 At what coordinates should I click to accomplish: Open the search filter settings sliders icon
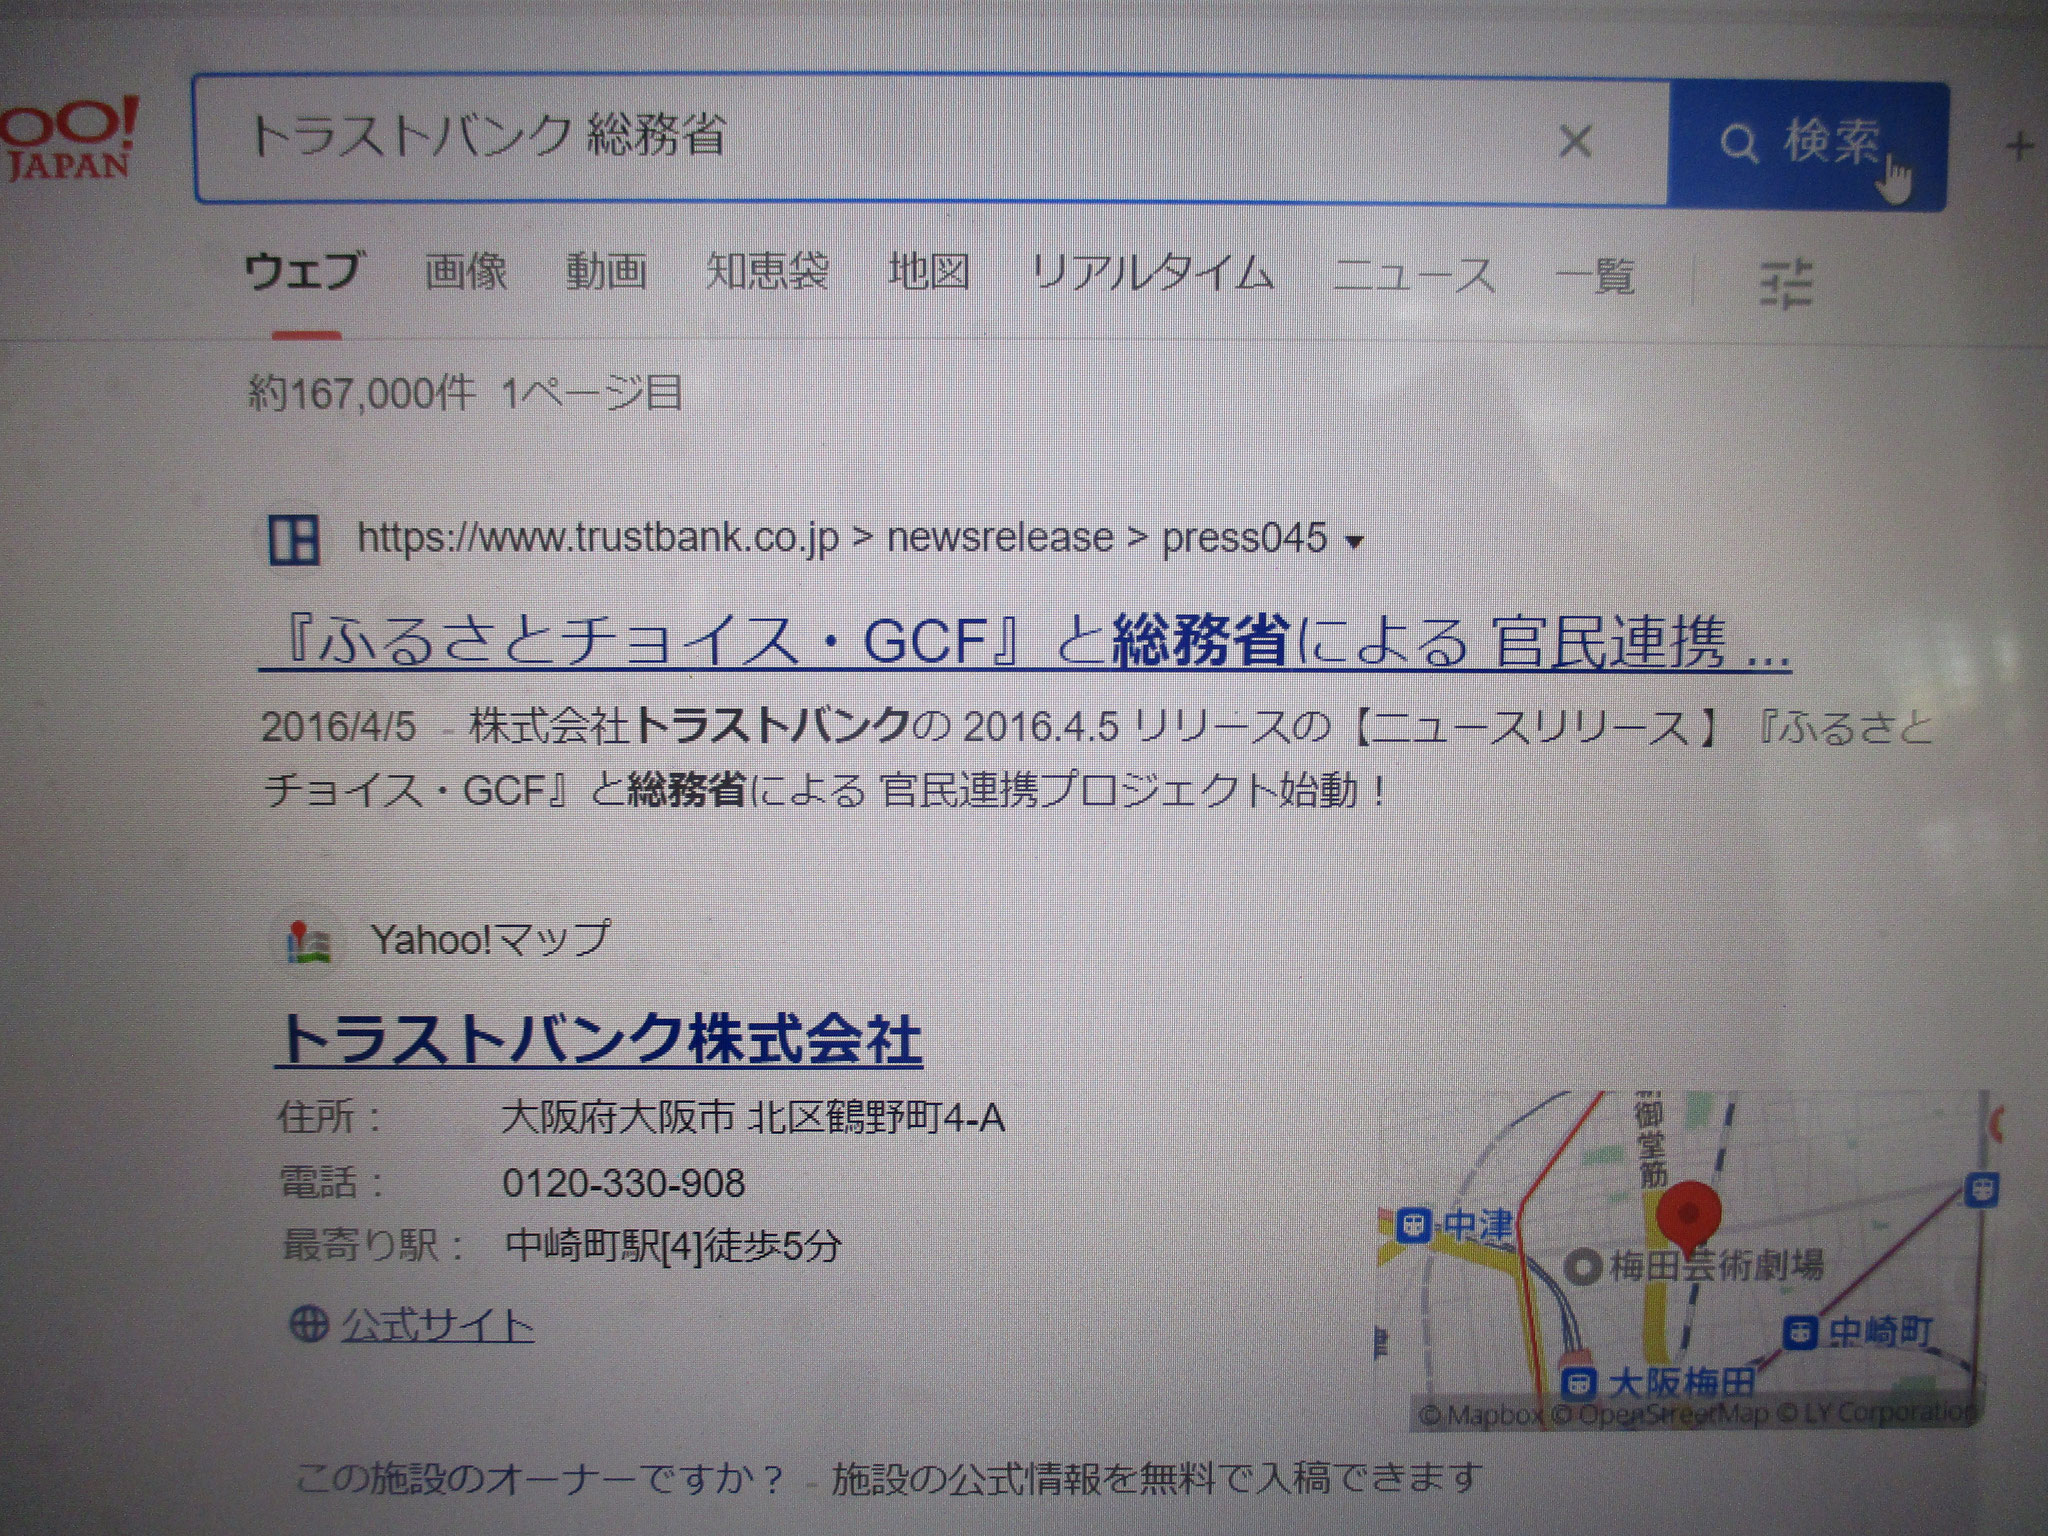click(1785, 284)
